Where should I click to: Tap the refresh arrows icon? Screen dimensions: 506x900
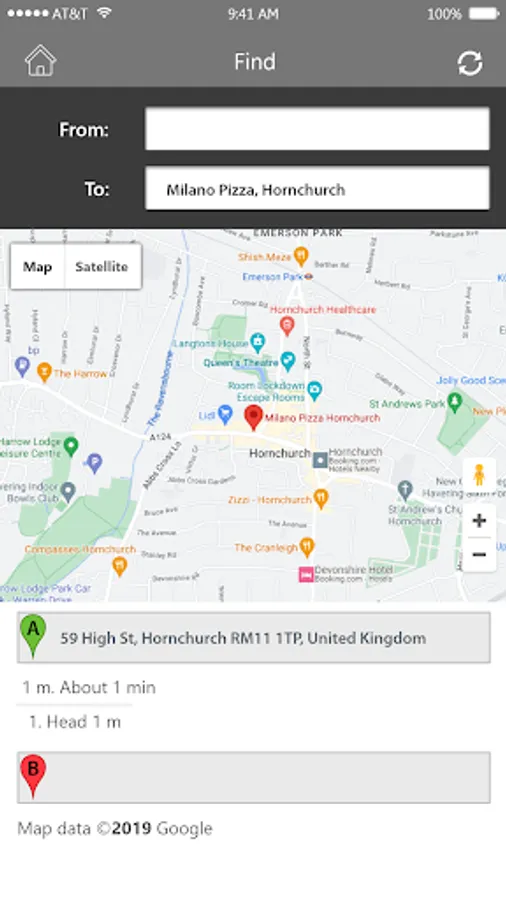coord(470,63)
